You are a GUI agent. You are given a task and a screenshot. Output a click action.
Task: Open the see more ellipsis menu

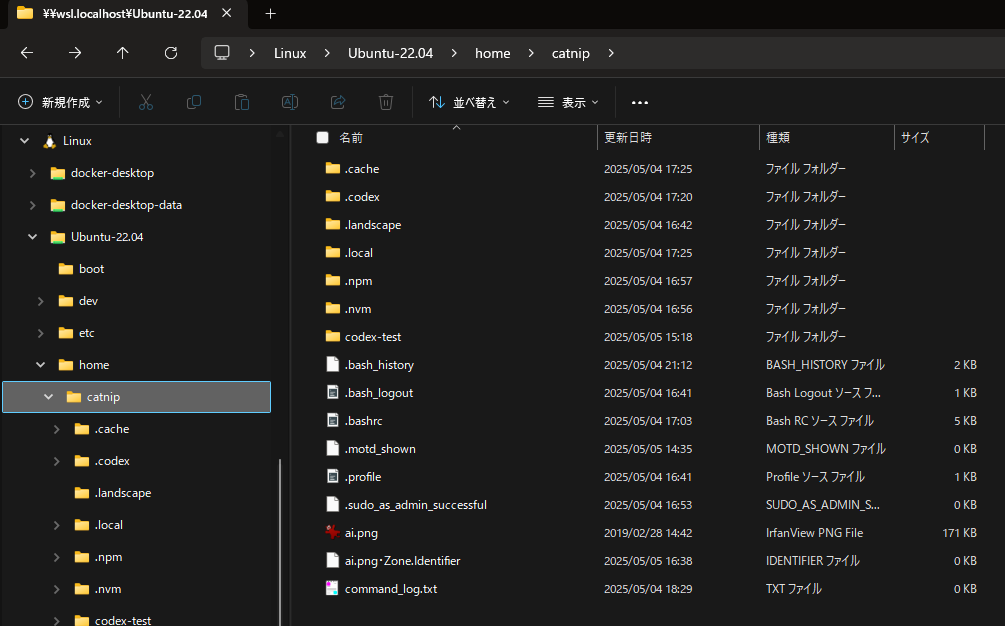pos(640,103)
